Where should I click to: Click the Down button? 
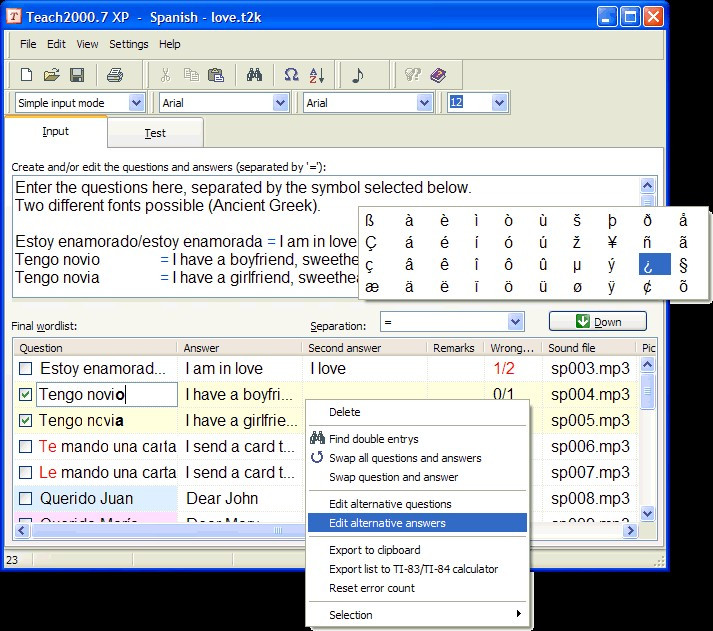[x=598, y=321]
